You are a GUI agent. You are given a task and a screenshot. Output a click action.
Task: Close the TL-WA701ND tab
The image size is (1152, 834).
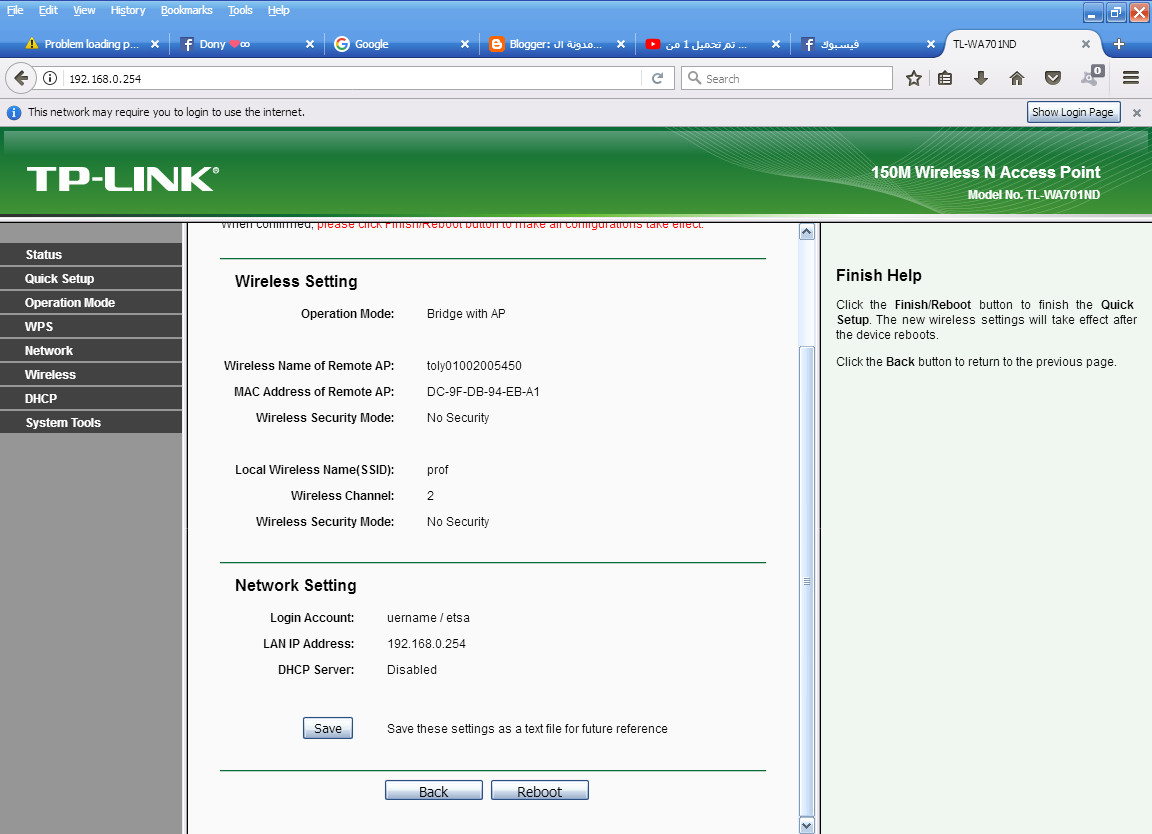(x=1085, y=44)
